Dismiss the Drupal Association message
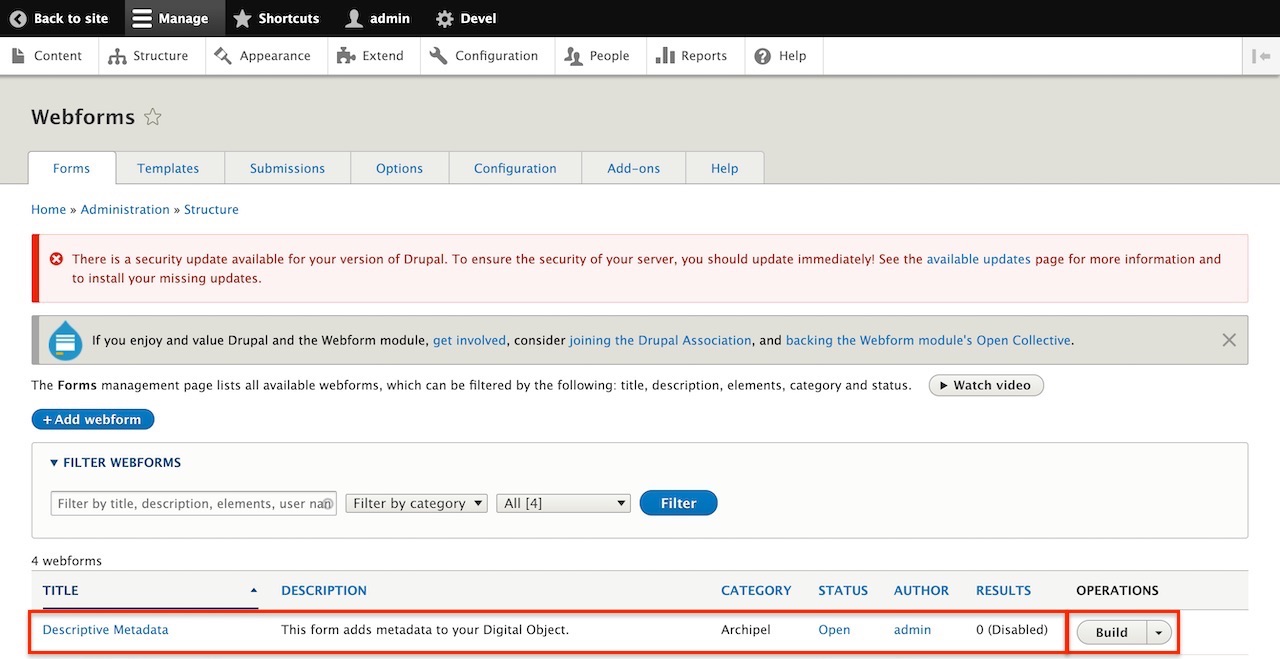Screen dimensions: 1280x659 1229,340
